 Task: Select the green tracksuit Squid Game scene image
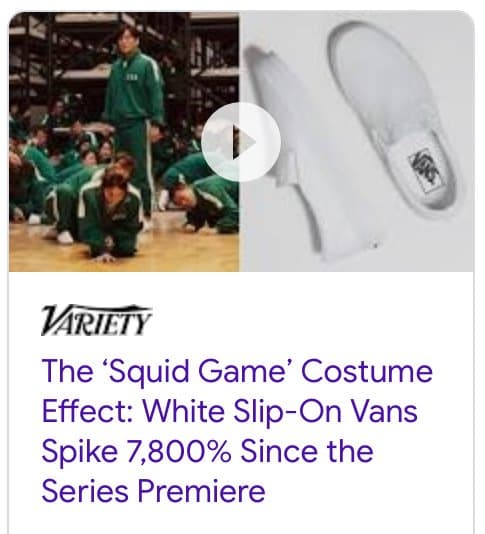[124, 142]
